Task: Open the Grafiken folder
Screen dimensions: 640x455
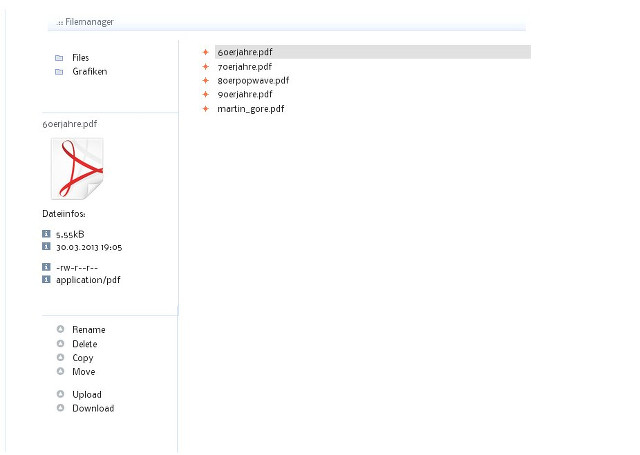Action: (90, 72)
